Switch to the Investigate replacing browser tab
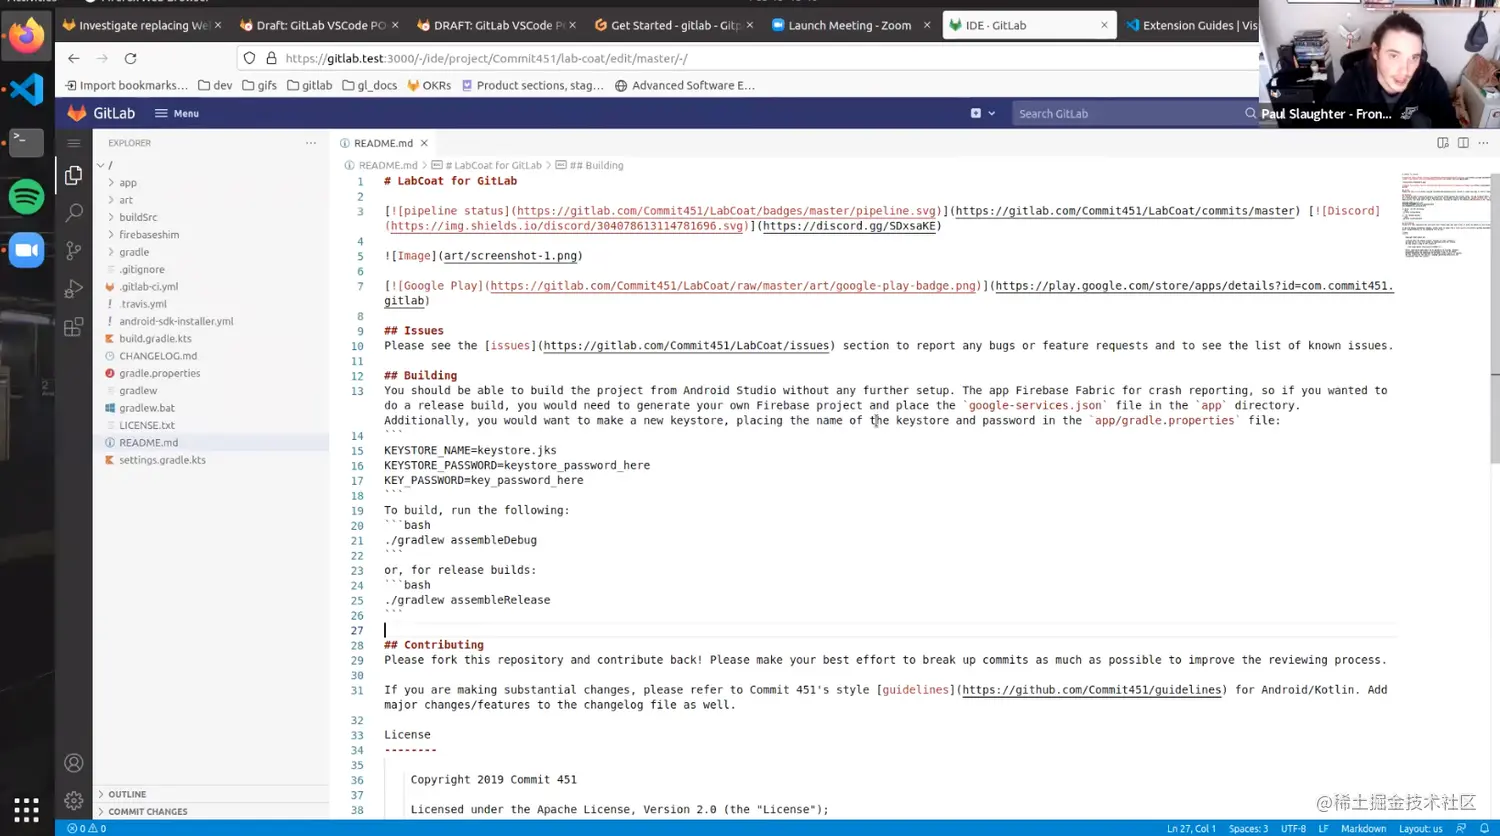This screenshot has width=1500, height=836. coord(143,25)
